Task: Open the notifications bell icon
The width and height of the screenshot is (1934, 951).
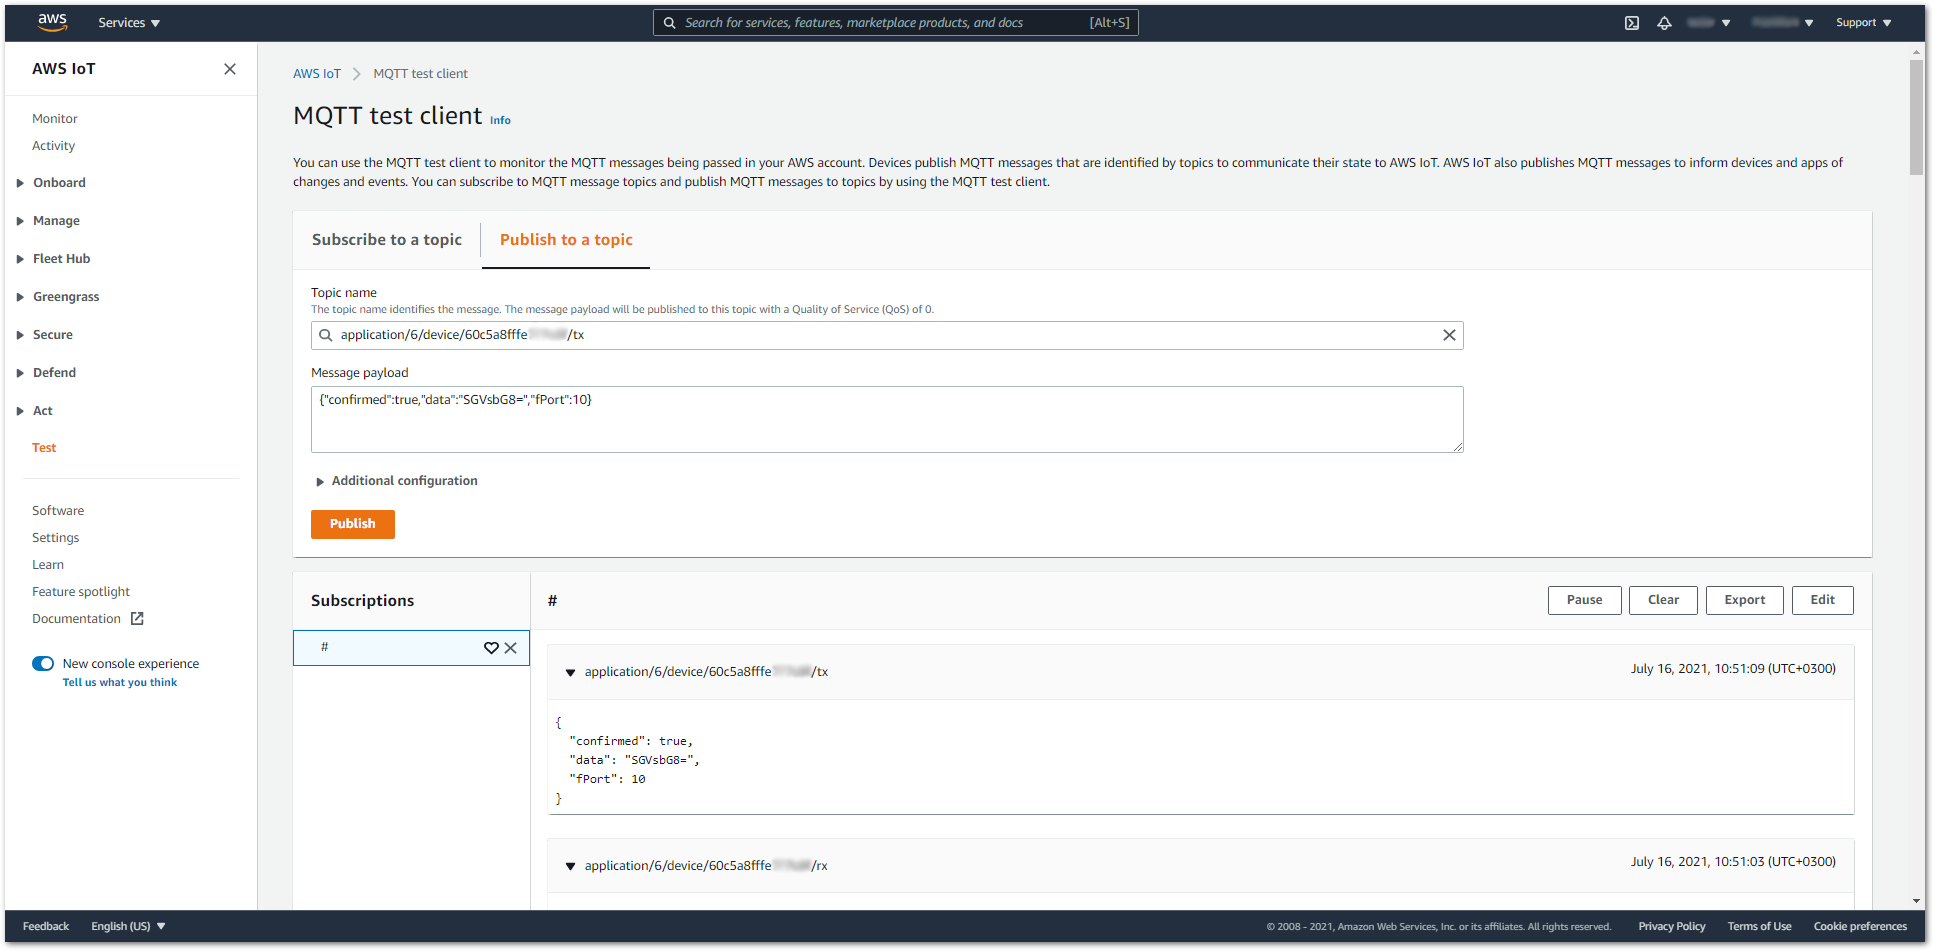Action: click(1664, 23)
